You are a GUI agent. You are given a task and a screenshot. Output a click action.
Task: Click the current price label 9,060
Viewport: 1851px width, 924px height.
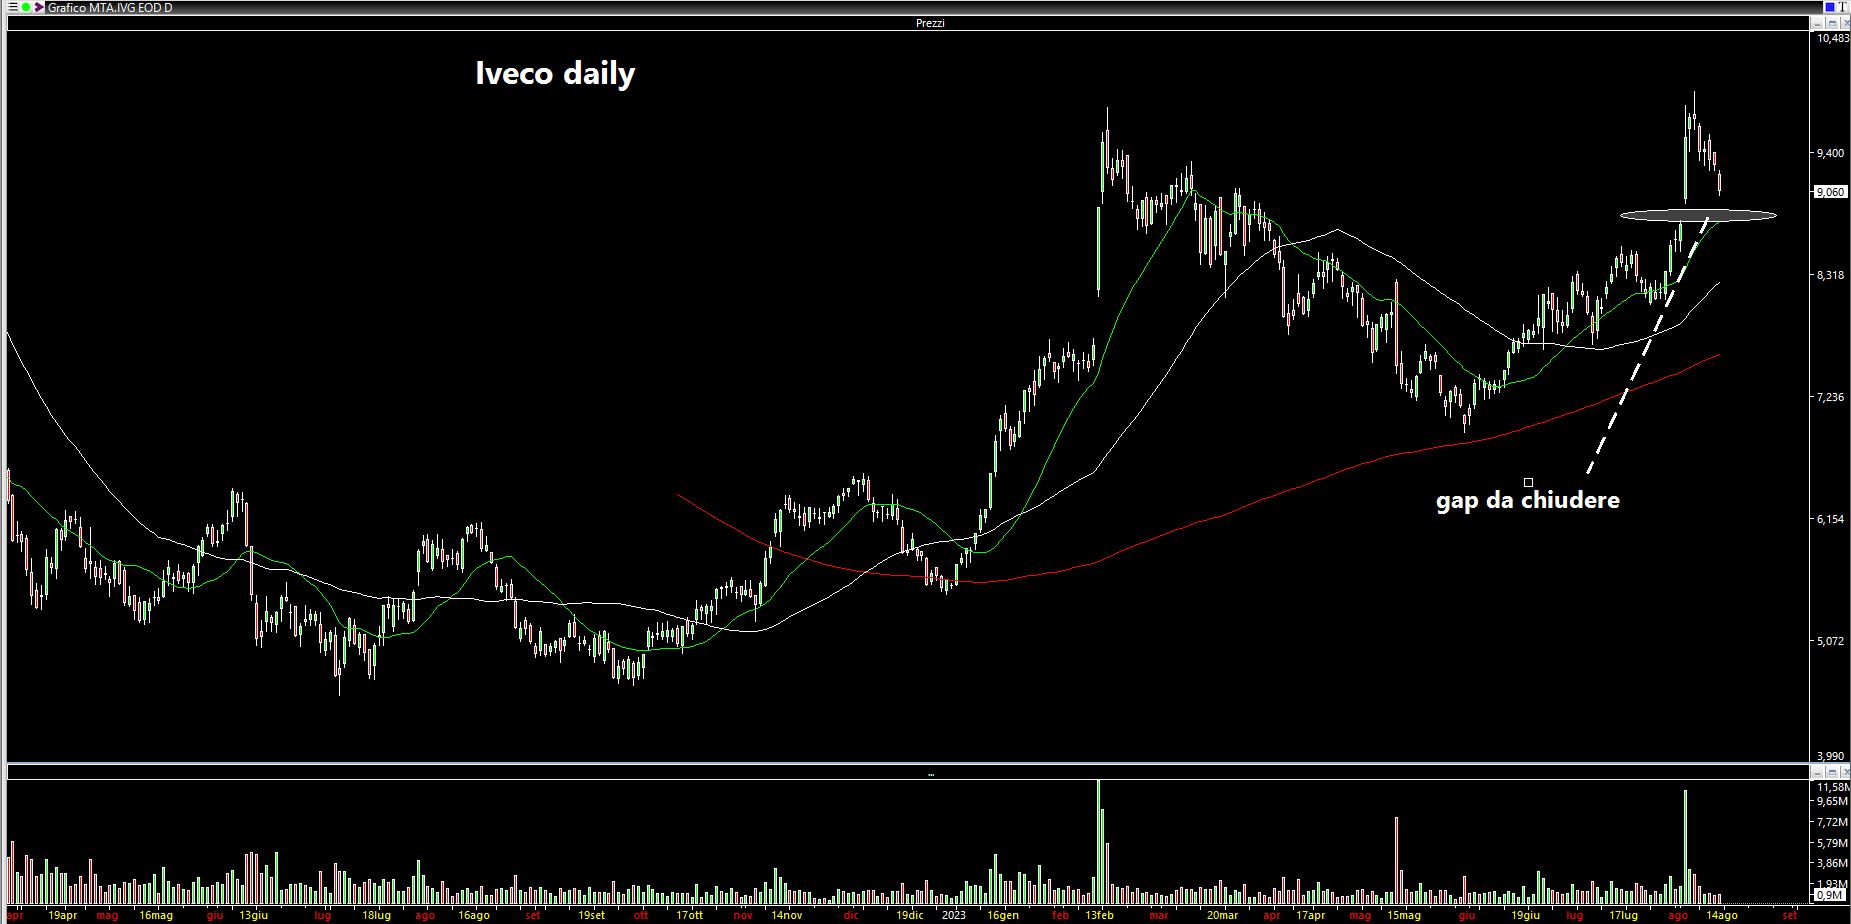point(1830,192)
